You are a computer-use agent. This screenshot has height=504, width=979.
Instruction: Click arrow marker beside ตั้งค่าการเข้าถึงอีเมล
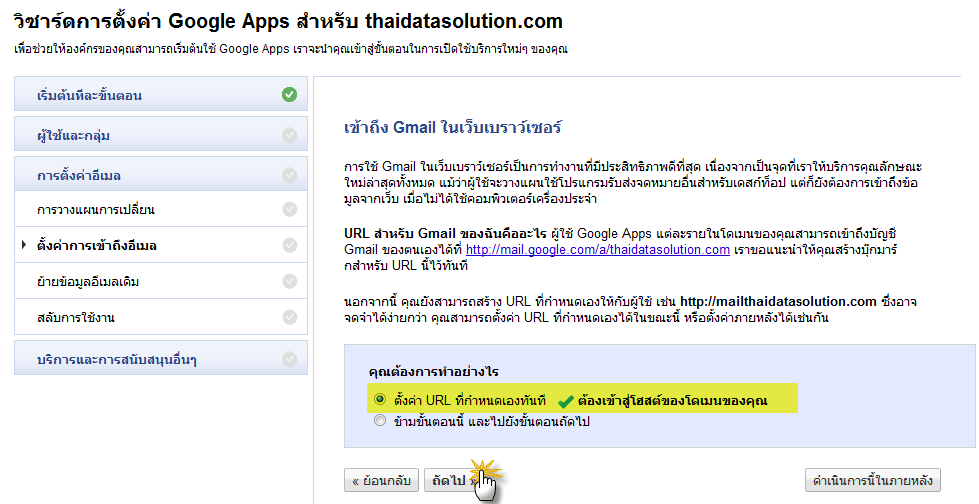pyautogui.click(x=24, y=245)
